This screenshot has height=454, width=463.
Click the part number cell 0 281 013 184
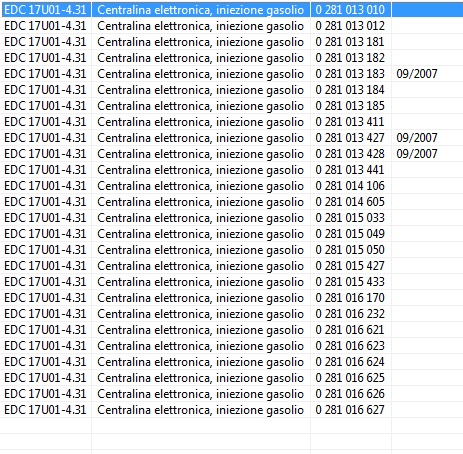pyautogui.click(x=351, y=90)
